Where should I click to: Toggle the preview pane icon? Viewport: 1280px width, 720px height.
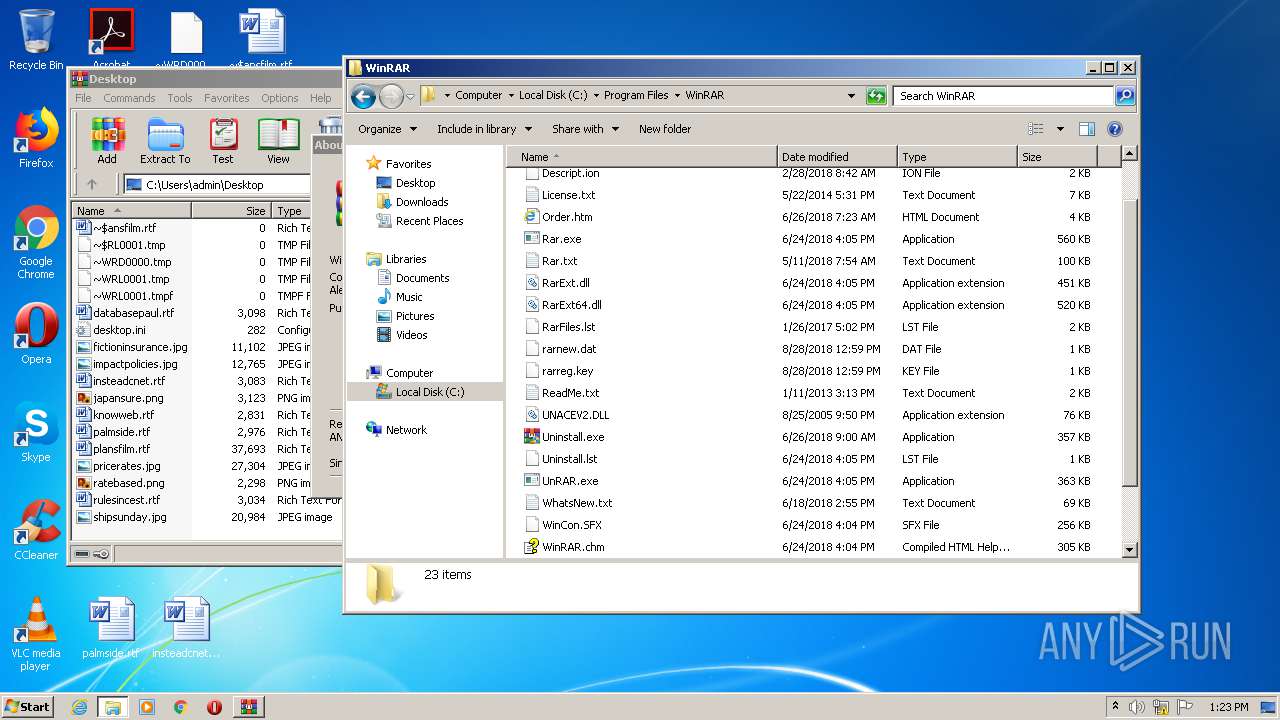(x=1087, y=129)
